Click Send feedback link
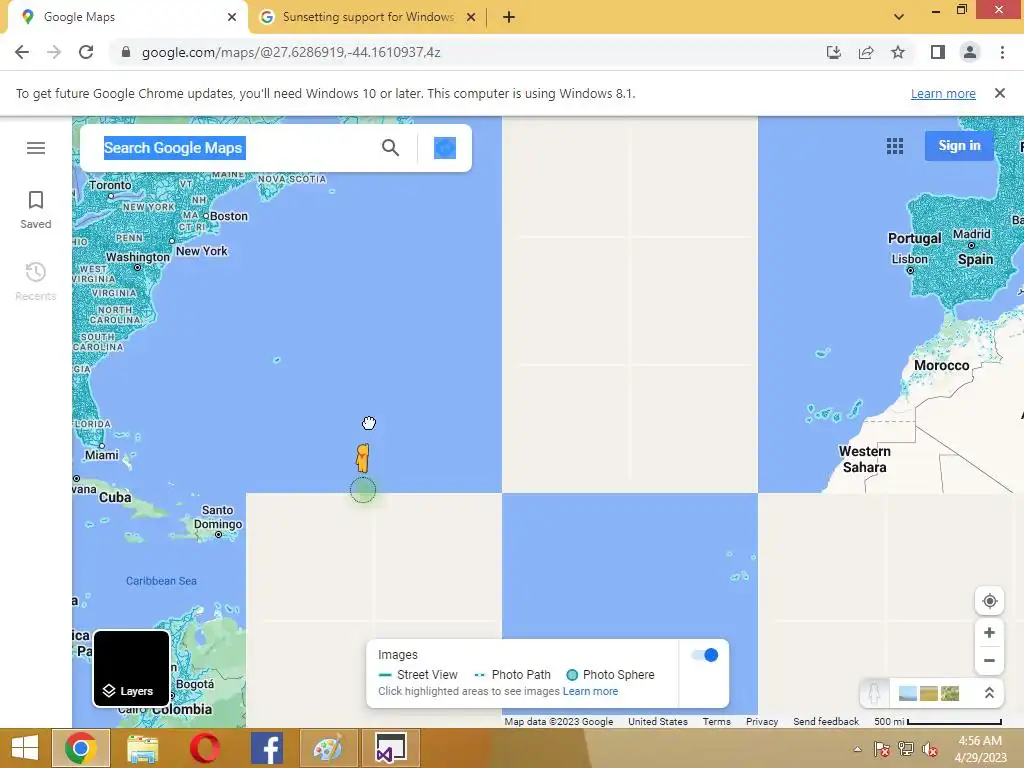This screenshot has width=1024, height=768. click(x=826, y=722)
